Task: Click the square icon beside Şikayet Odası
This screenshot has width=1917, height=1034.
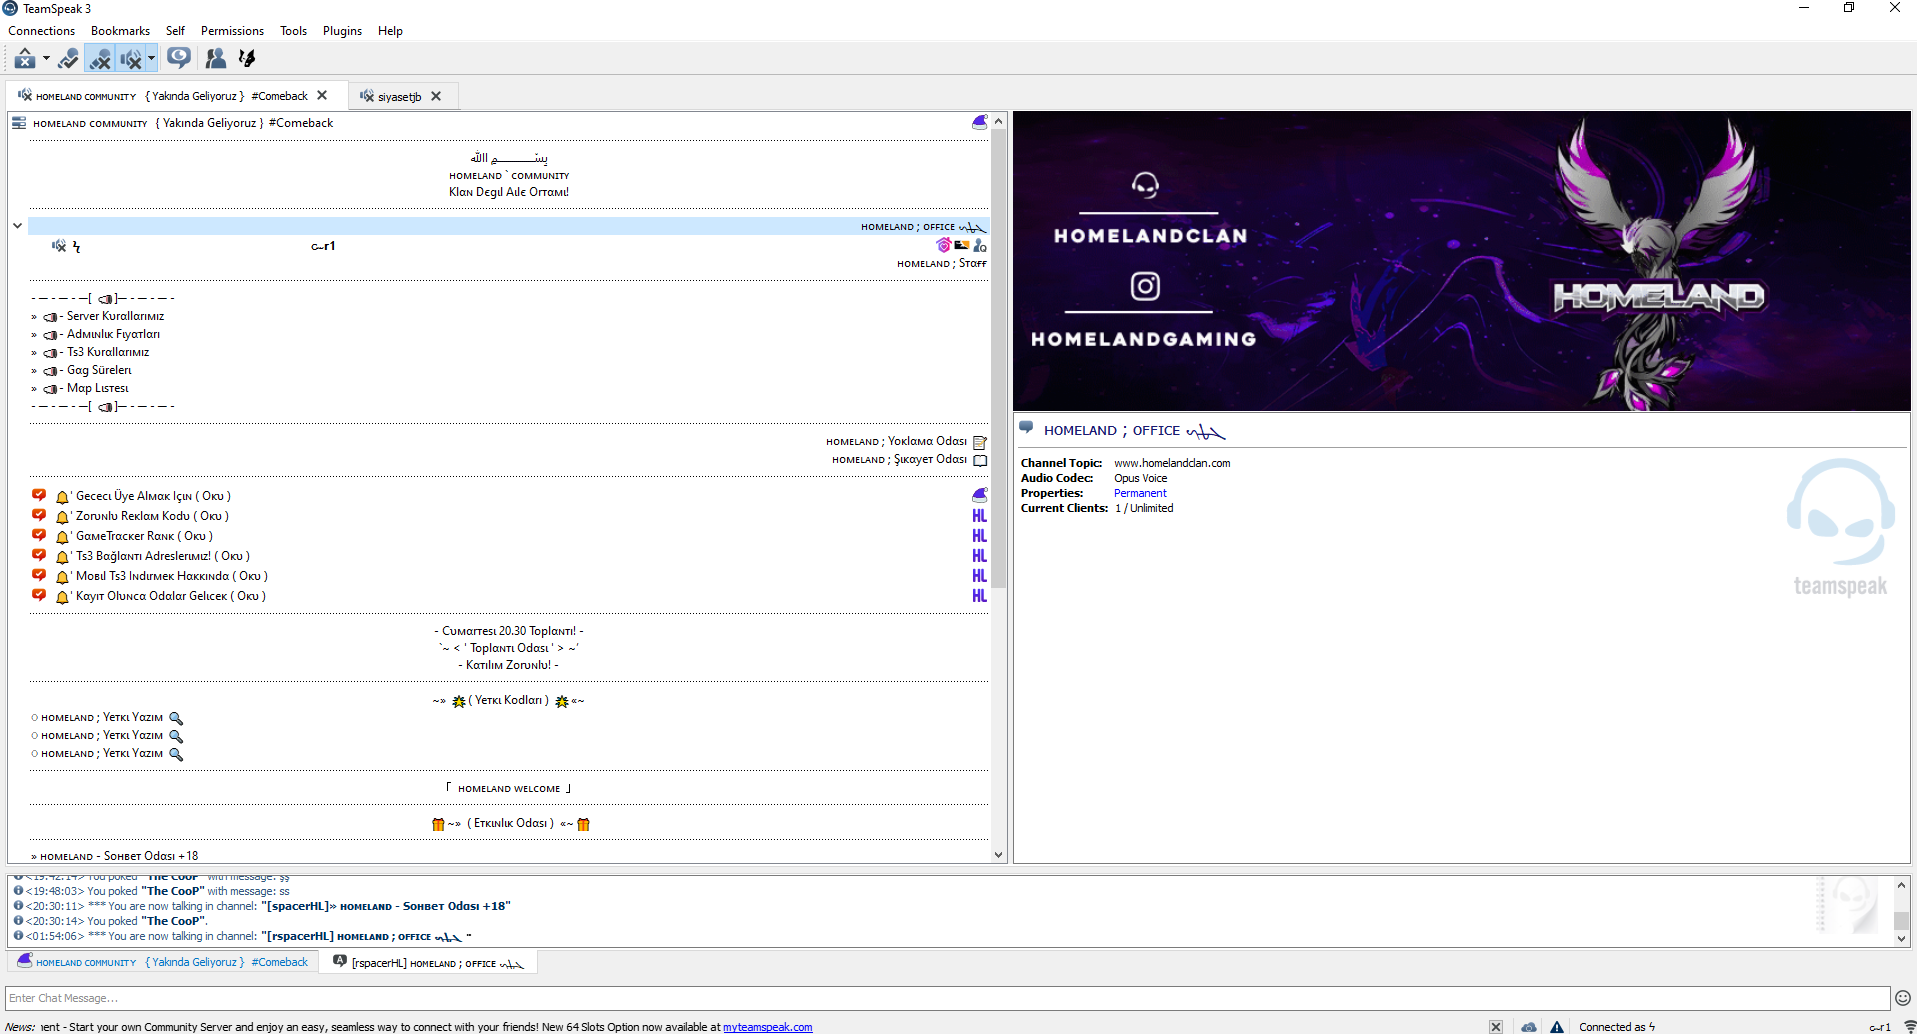Action: point(980,460)
